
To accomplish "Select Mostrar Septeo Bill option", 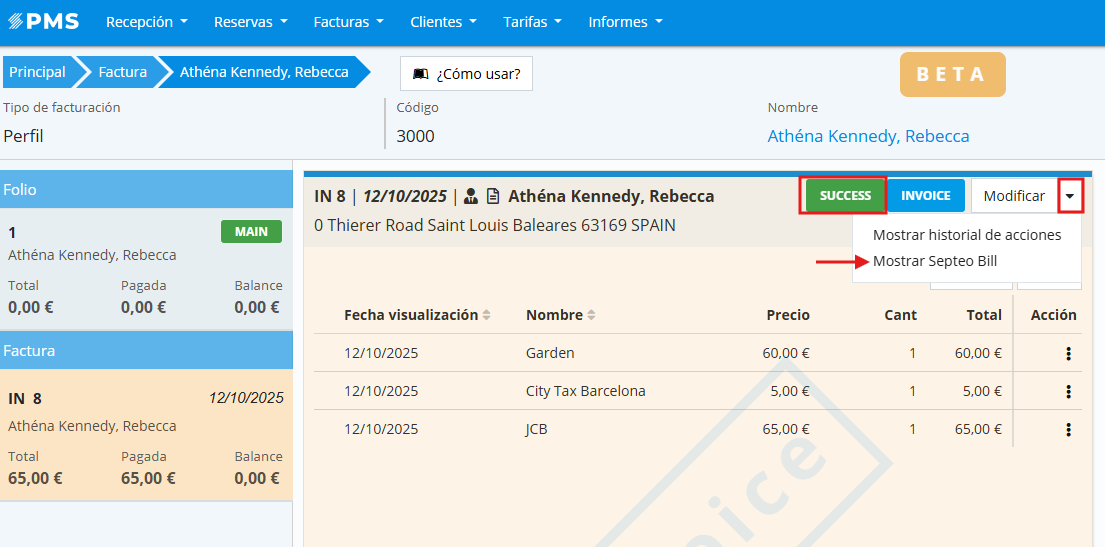I will coord(934,261).
